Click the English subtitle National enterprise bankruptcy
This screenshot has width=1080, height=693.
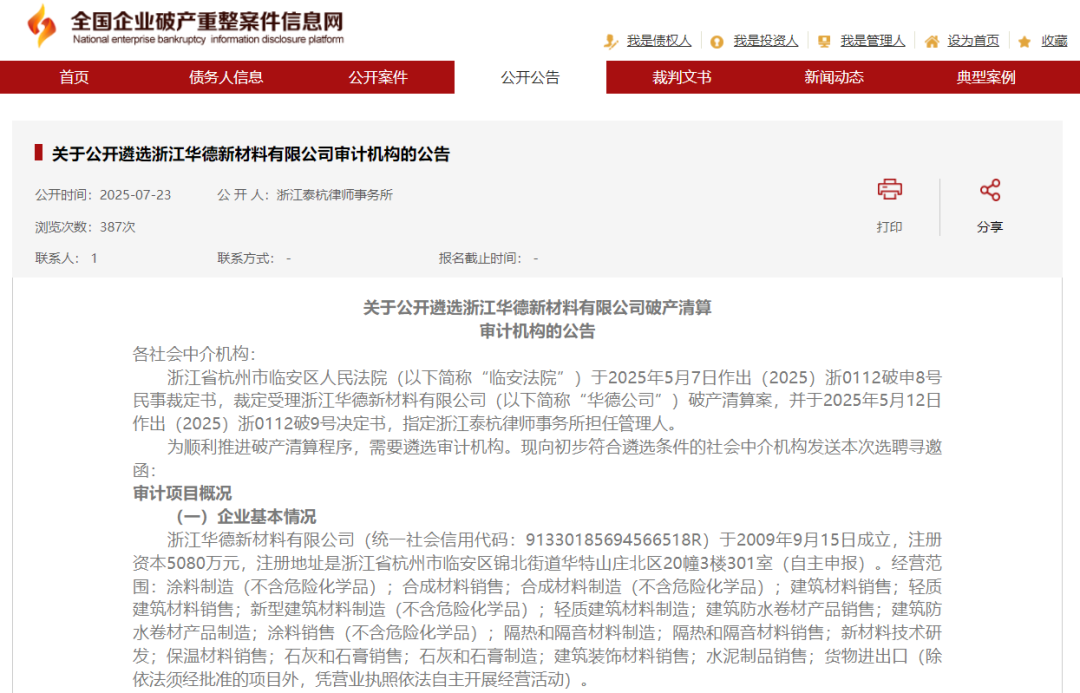click(139, 39)
